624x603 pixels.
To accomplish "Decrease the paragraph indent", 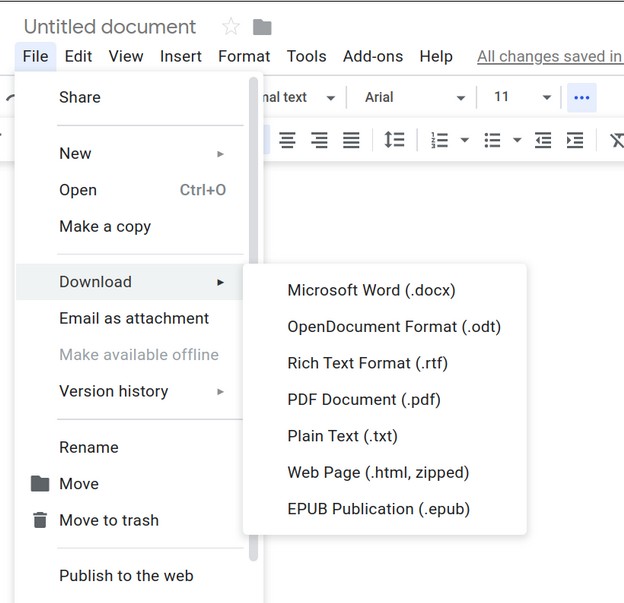I will (x=542, y=141).
